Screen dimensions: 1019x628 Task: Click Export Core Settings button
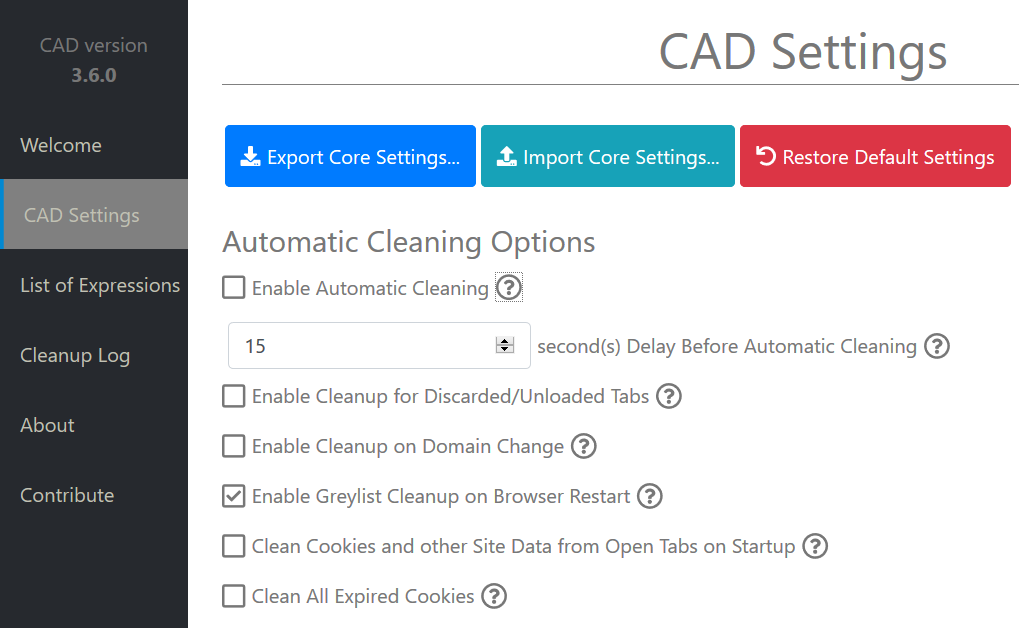[x=350, y=156]
